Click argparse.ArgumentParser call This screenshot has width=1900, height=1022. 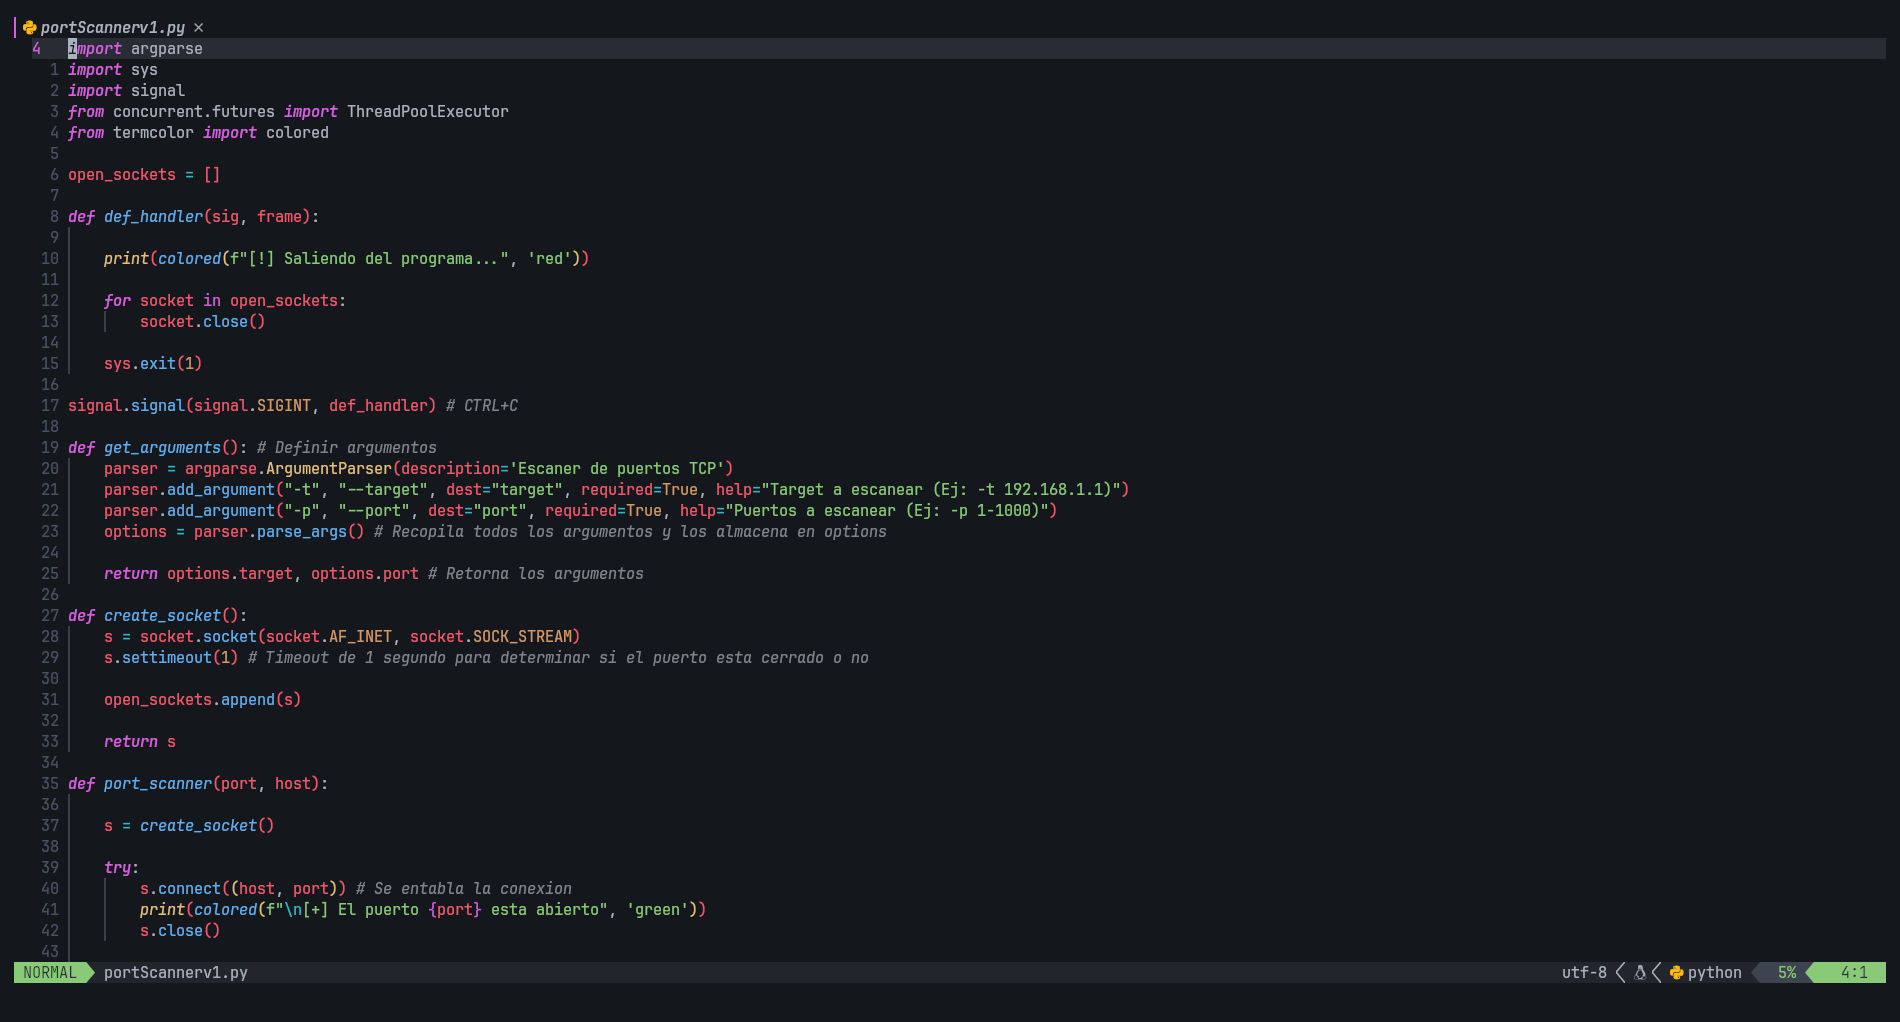point(288,468)
